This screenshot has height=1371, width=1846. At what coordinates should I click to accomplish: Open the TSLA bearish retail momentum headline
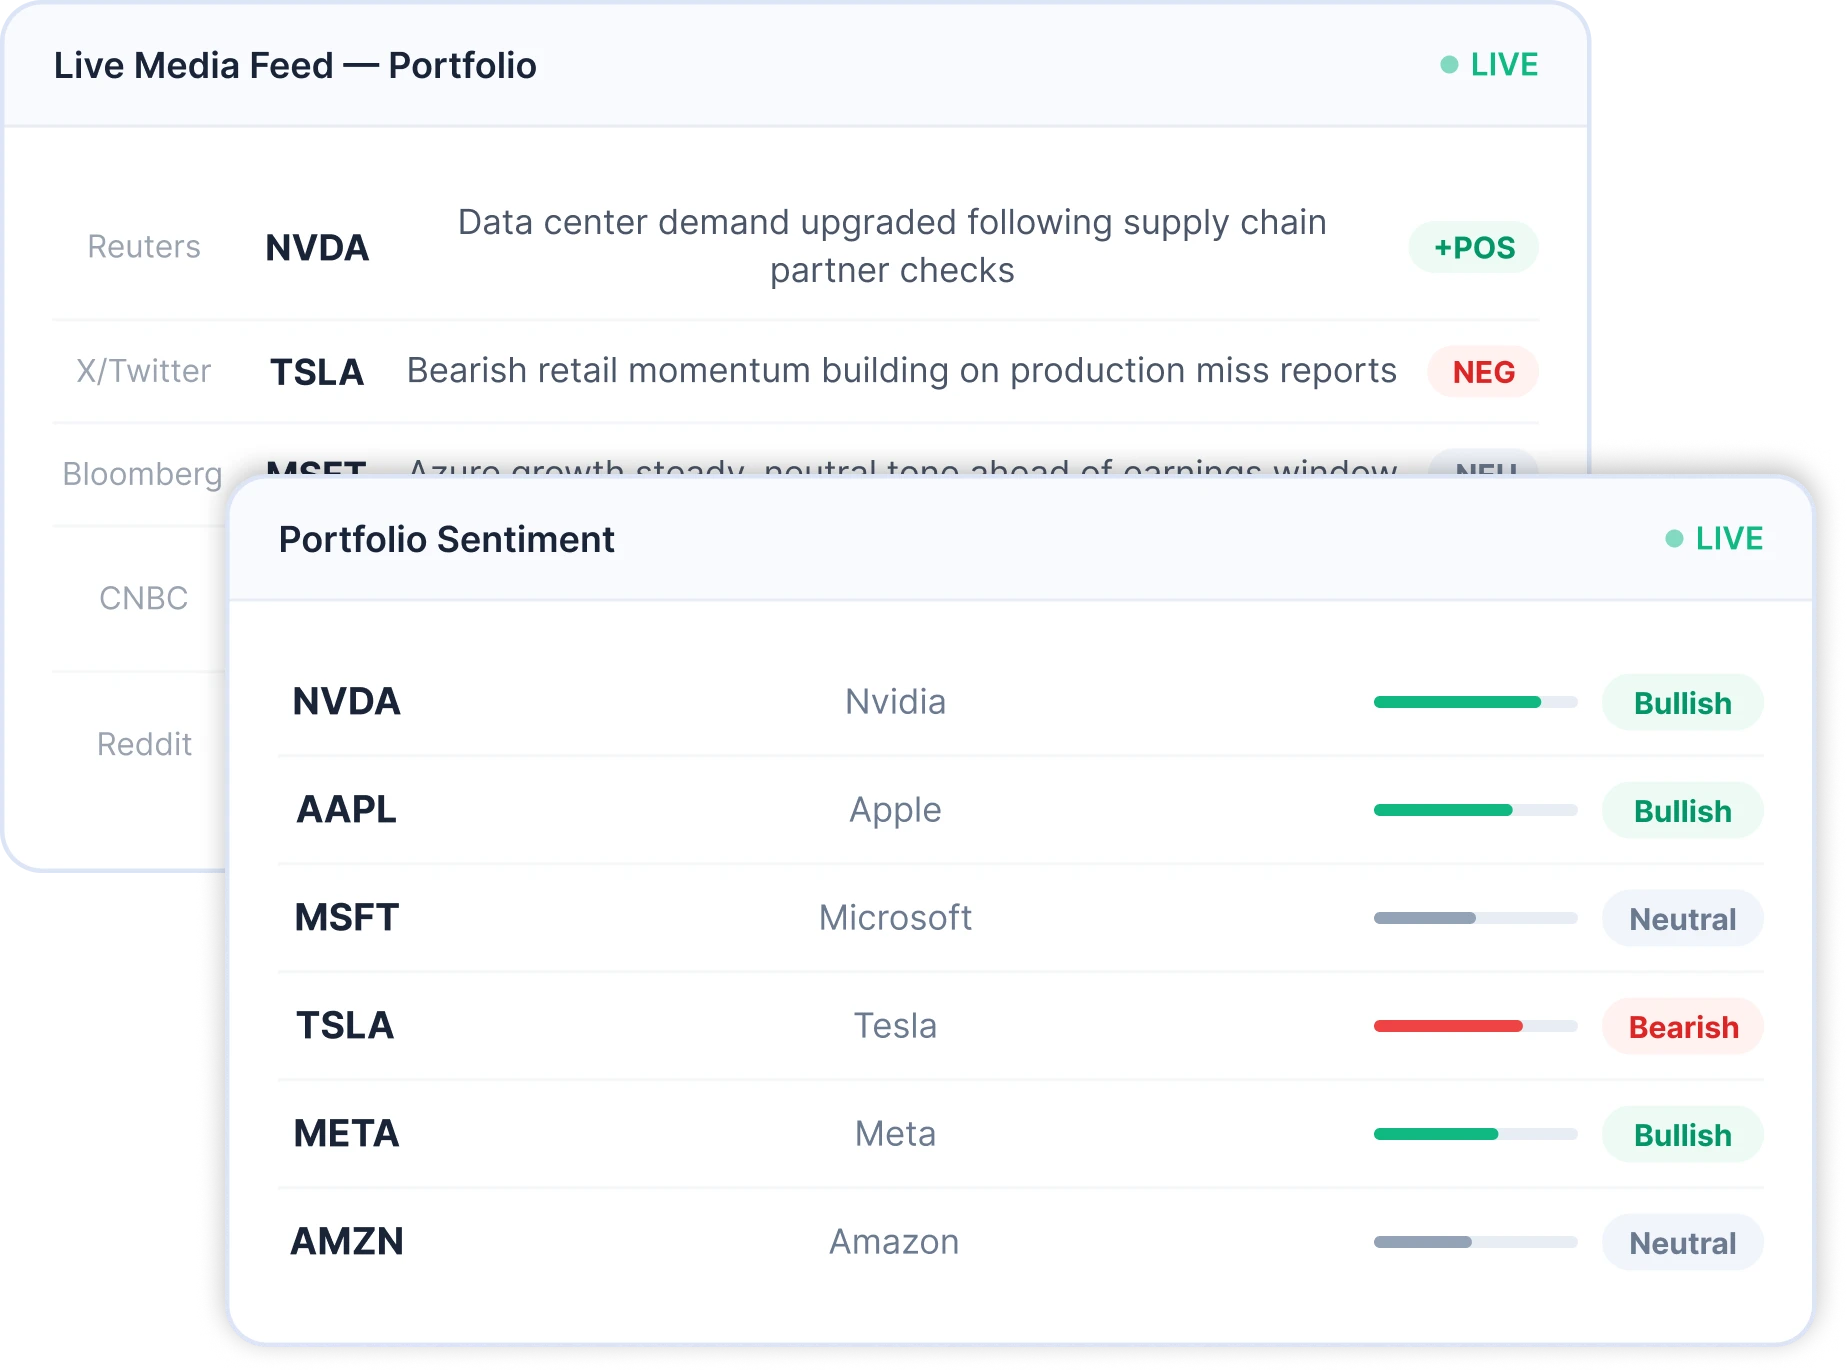(x=901, y=371)
